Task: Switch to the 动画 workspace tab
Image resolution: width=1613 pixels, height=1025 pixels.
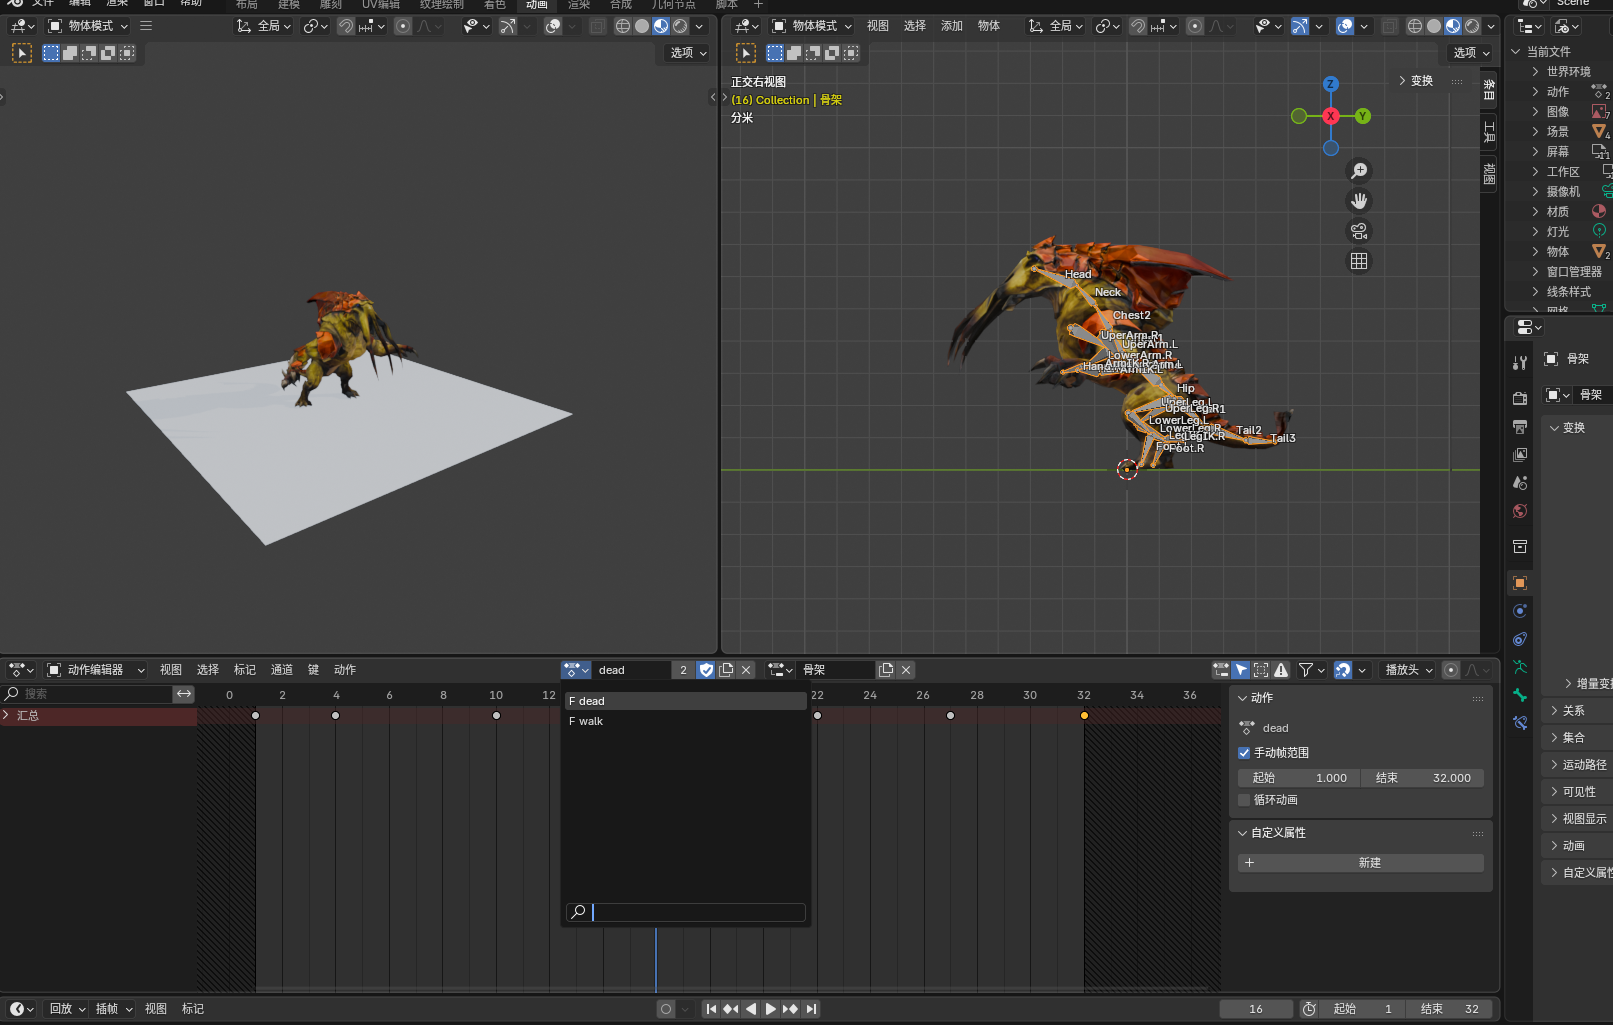Action: [536, 5]
